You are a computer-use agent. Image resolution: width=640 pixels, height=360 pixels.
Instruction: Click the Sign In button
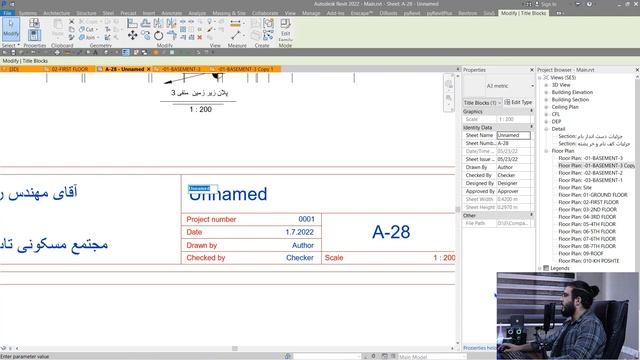546,4
